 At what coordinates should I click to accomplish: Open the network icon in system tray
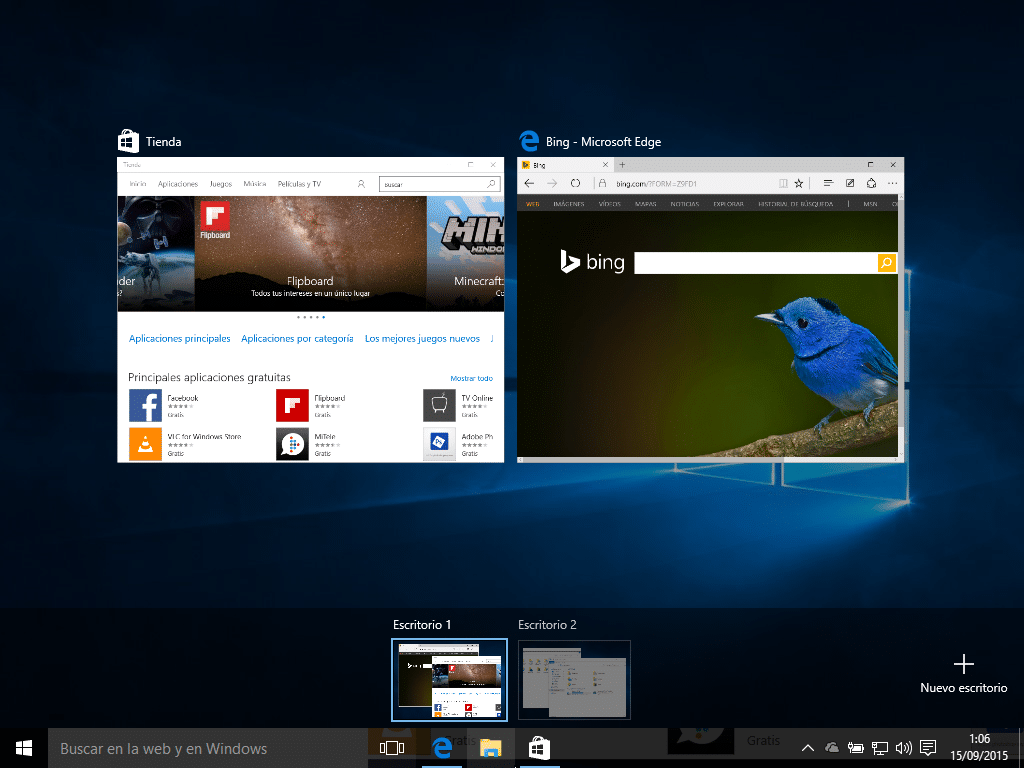[x=880, y=748]
